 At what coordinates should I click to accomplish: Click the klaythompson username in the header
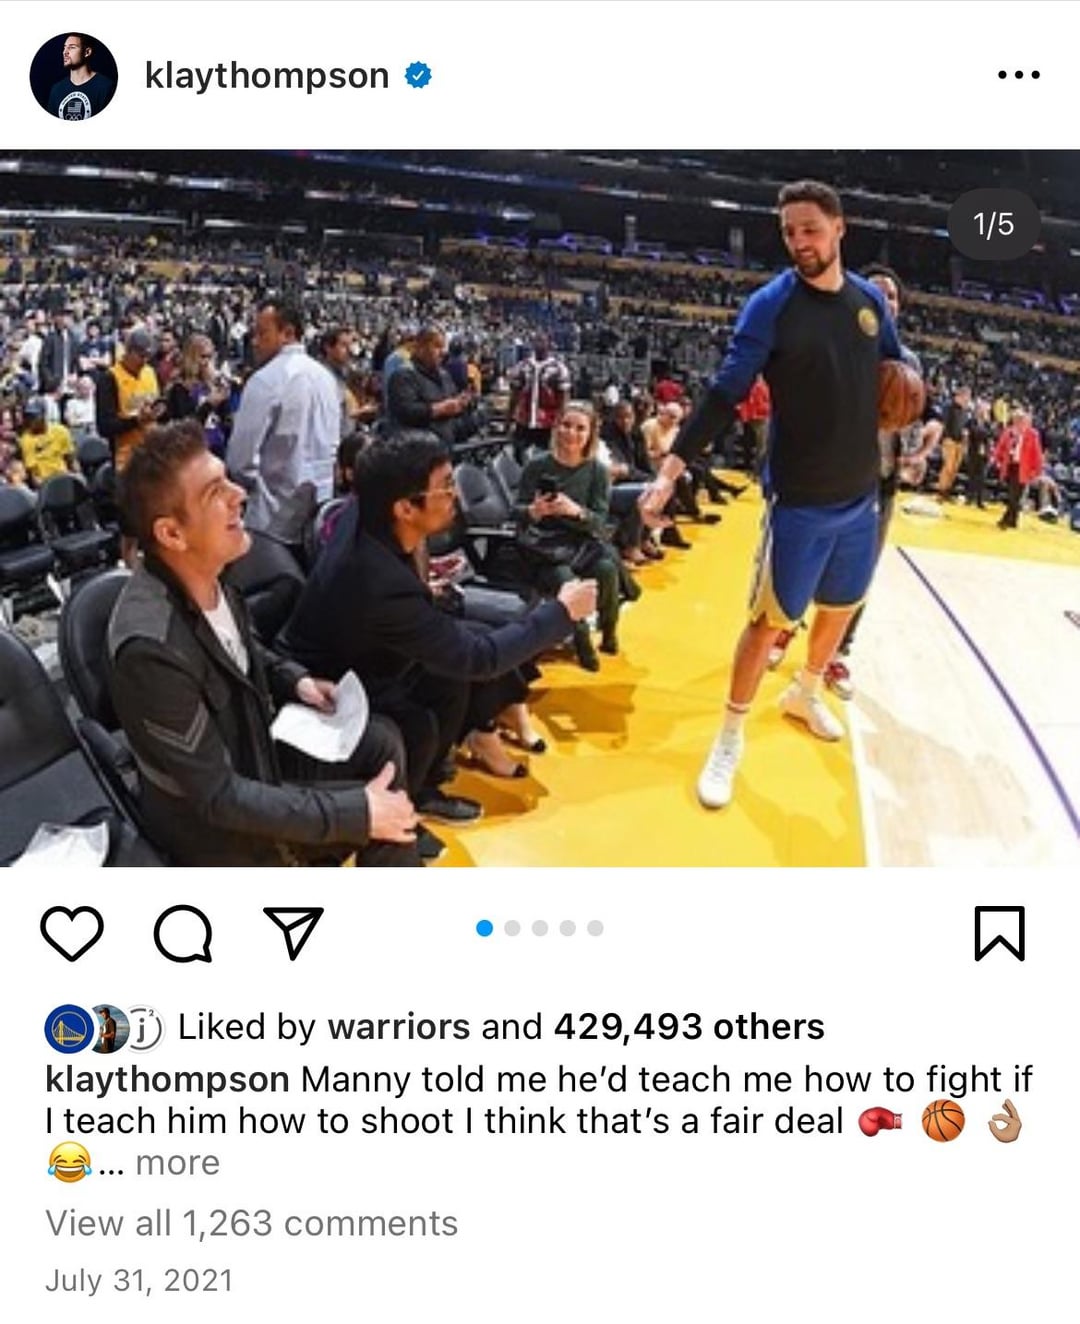tap(267, 76)
